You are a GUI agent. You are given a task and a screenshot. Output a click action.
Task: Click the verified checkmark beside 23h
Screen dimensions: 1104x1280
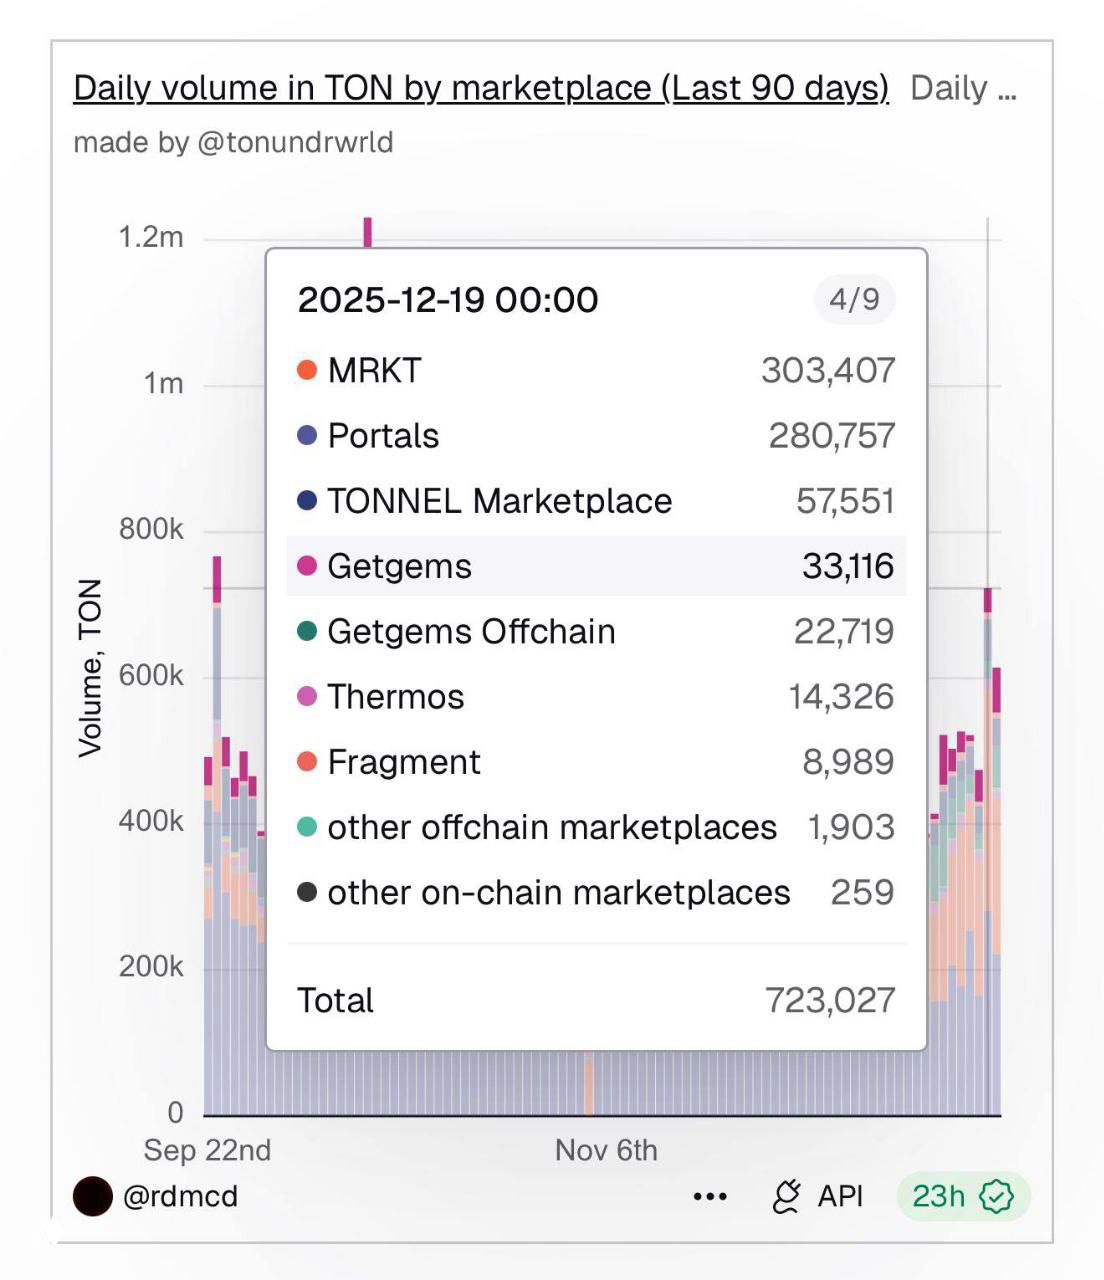click(x=995, y=1195)
